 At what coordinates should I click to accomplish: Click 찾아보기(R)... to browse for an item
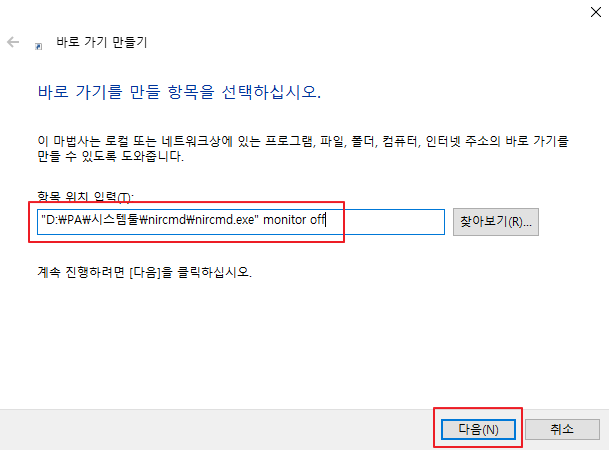[496, 222]
